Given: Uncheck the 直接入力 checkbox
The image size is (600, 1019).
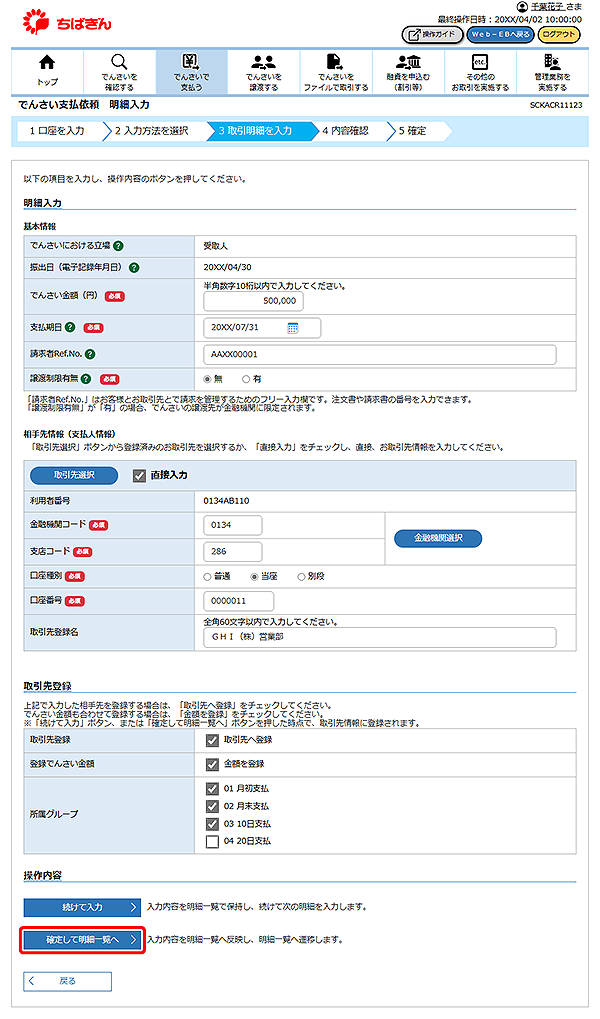Looking at the screenshot, I should [140, 476].
